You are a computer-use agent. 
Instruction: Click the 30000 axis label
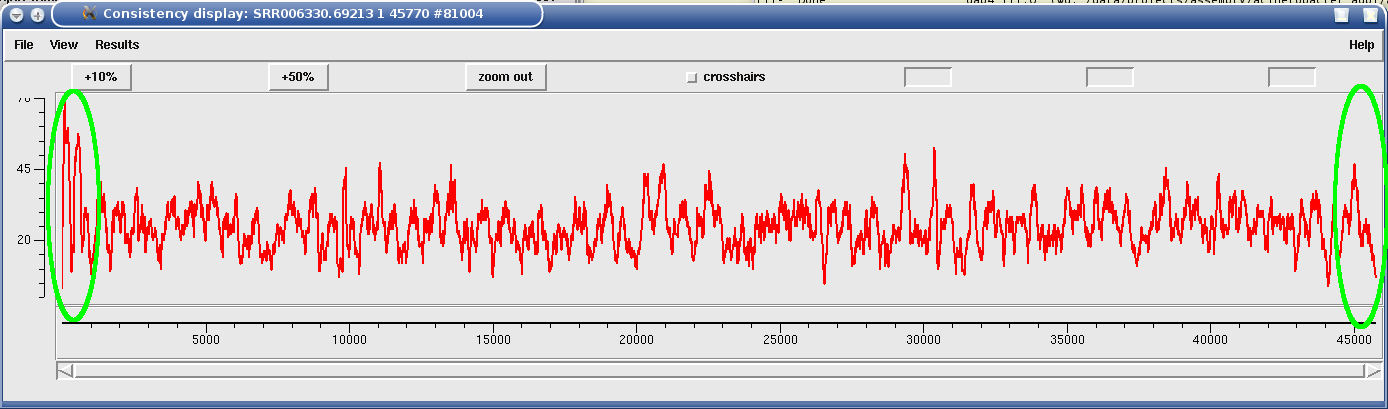[923, 341]
